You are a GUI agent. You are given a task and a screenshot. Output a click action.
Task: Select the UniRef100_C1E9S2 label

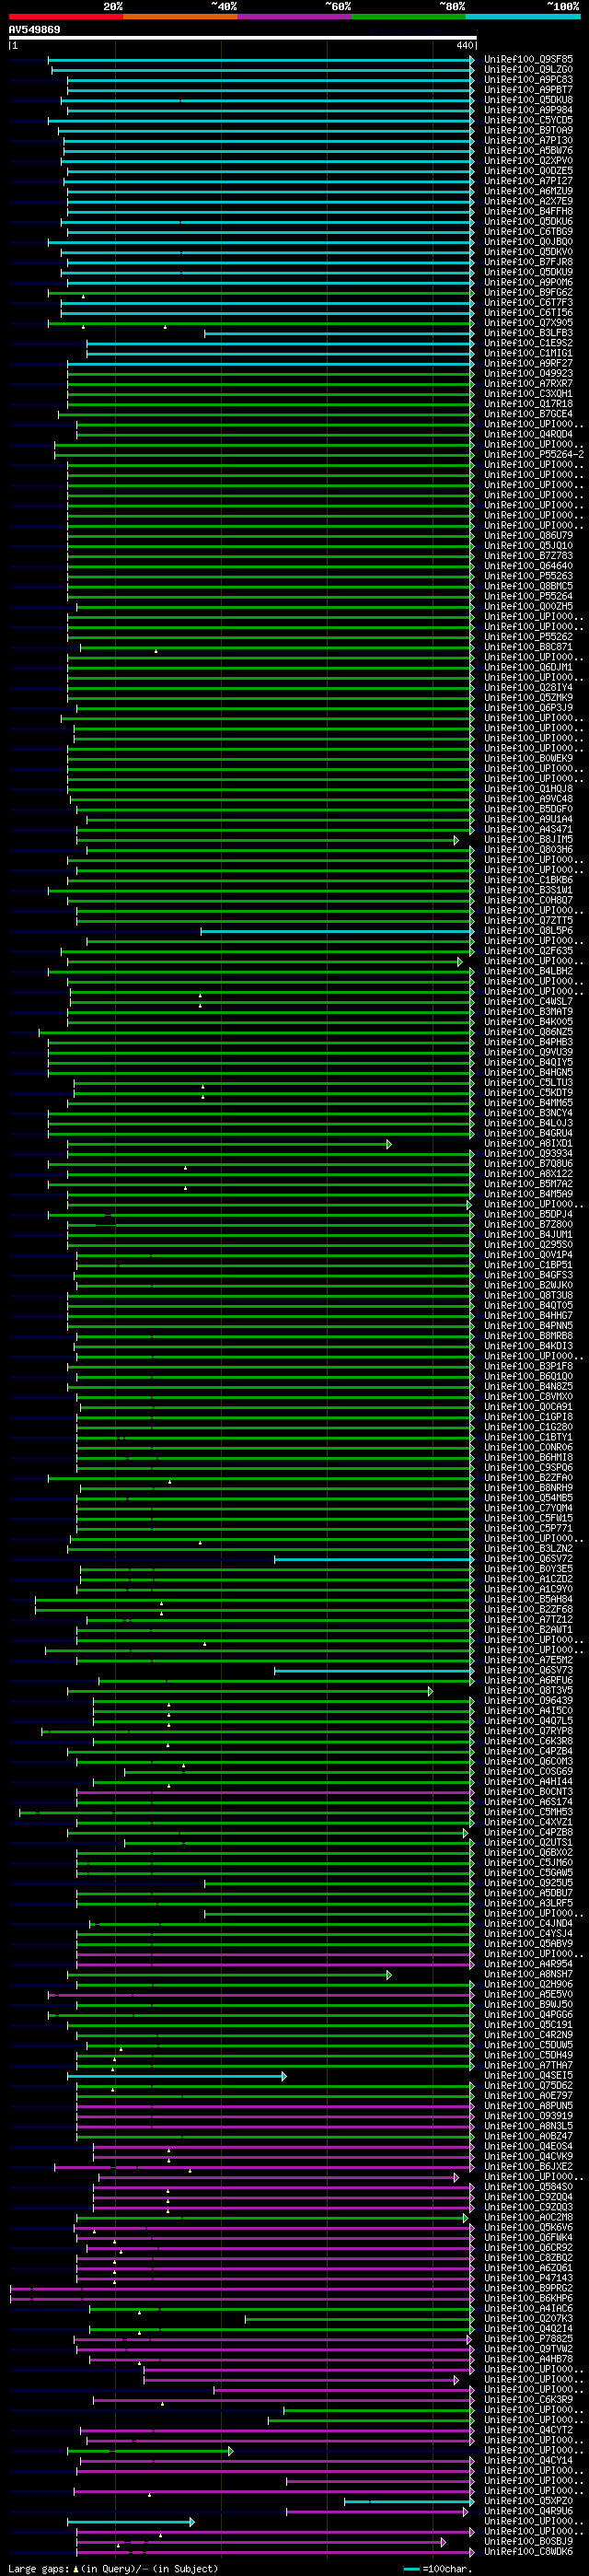(x=529, y=343)
